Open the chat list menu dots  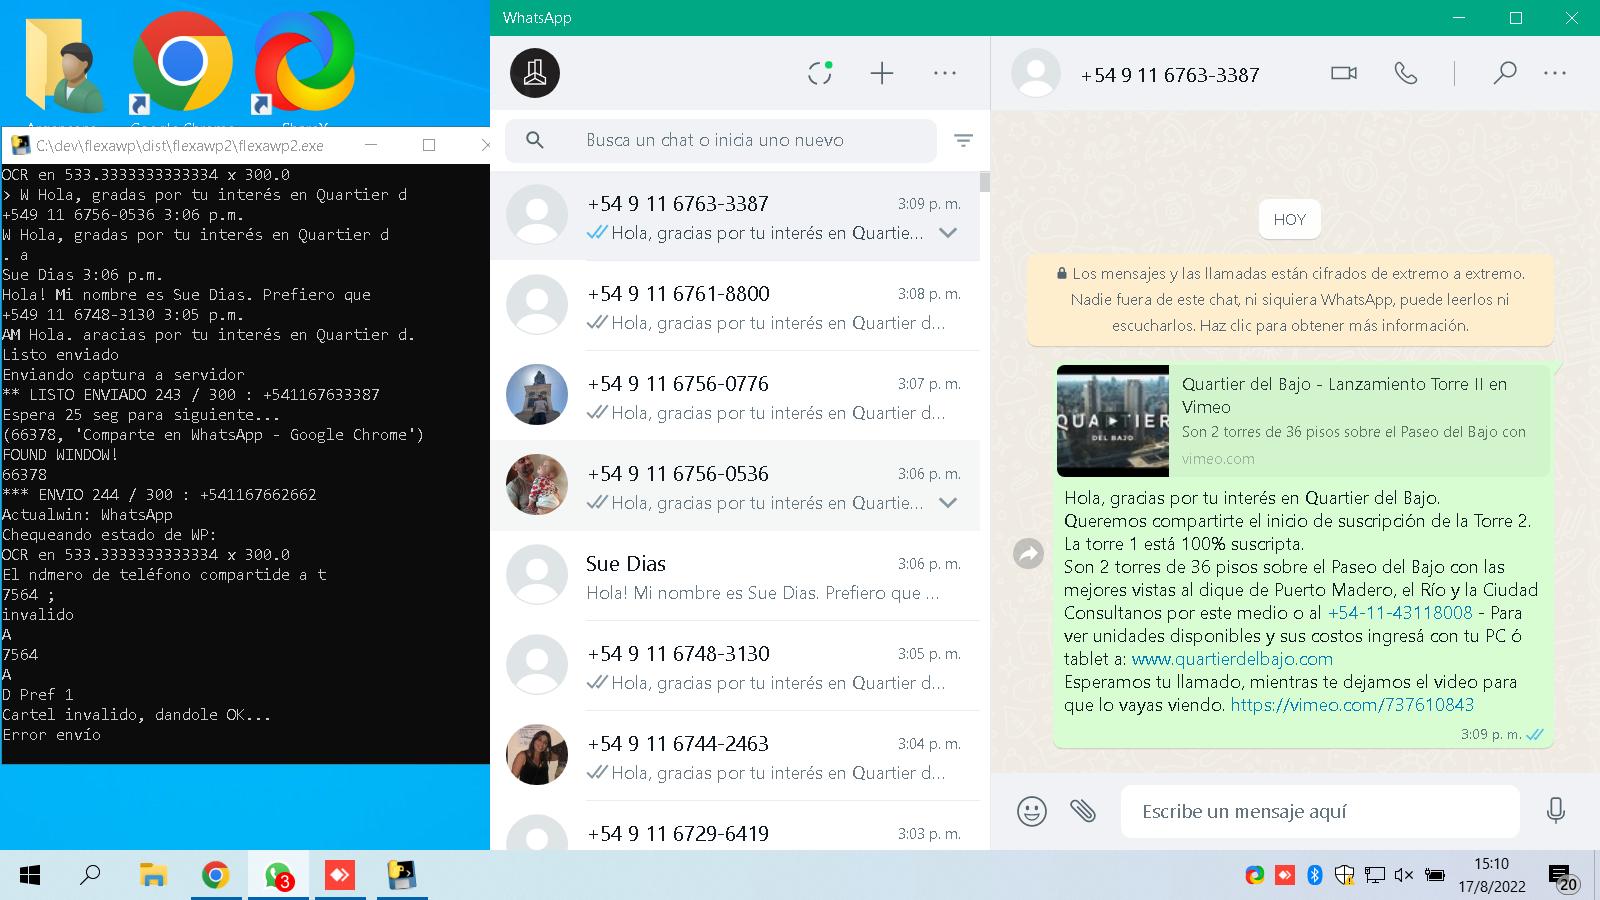(x=945, y=73)
